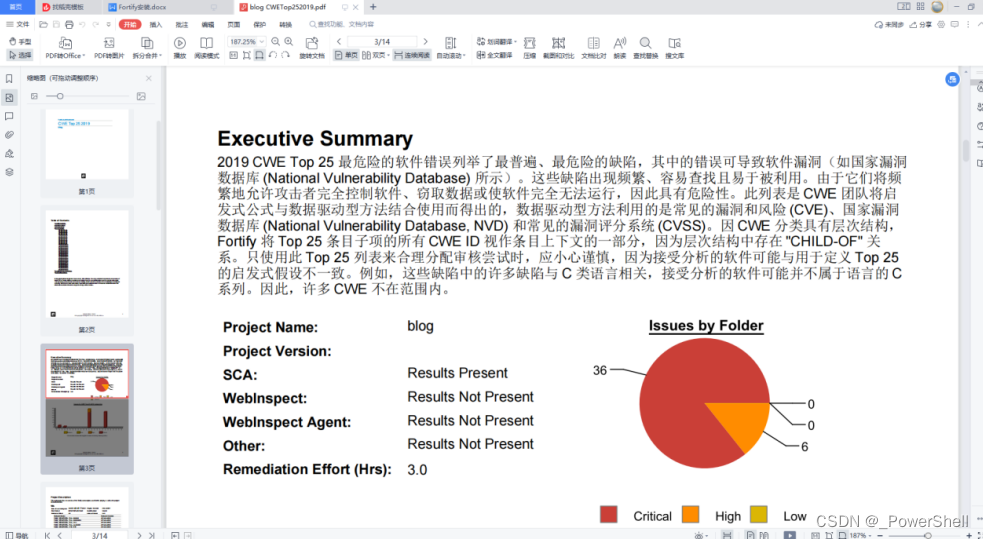Viewport: 983px width, 539px height.
Task: Rotate the page counterclockwise
Action: coord(273,55)
